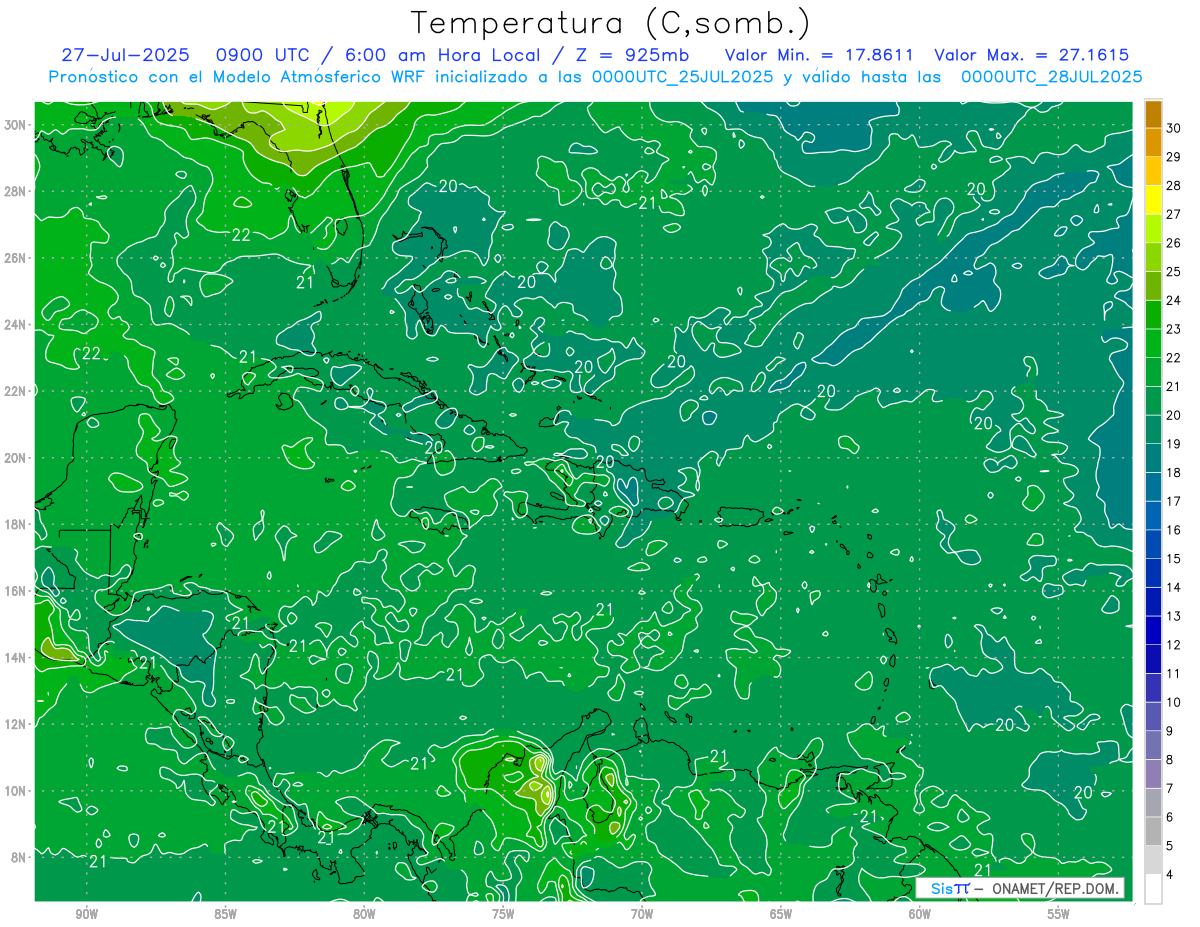Screen dimensions: 1200x927
Task: Click the 22N latitude axis label
Action: pyautogui.click(x=16, y=391)
